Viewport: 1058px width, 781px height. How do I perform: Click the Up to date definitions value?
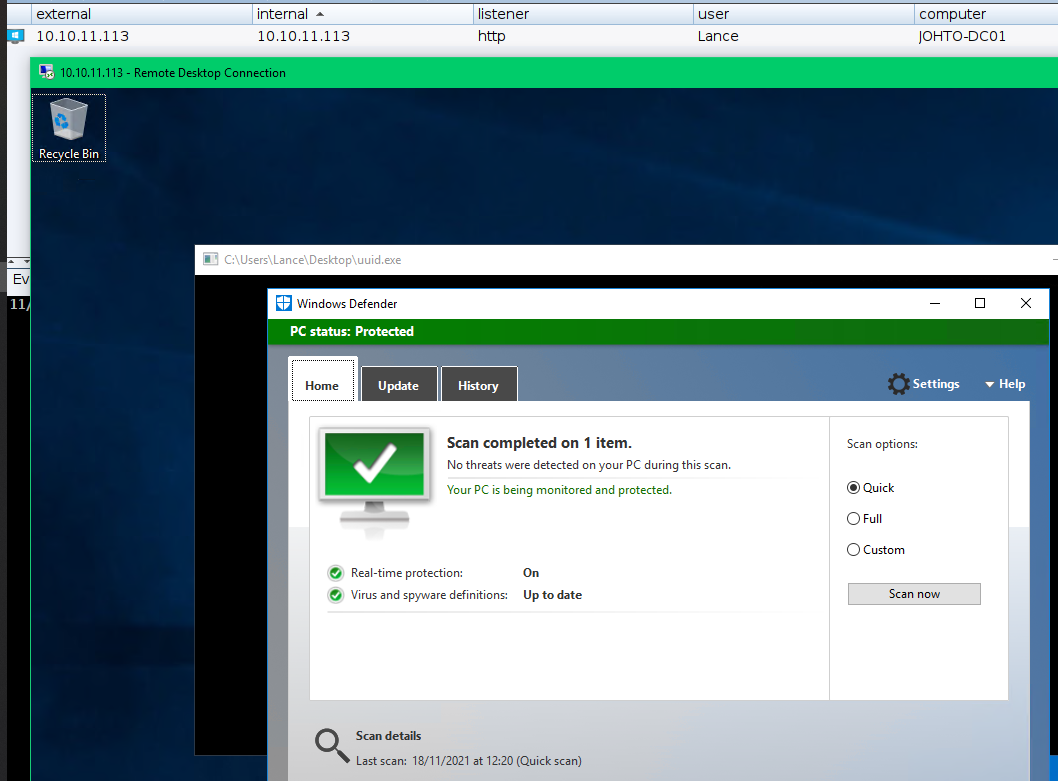(552, 595)
